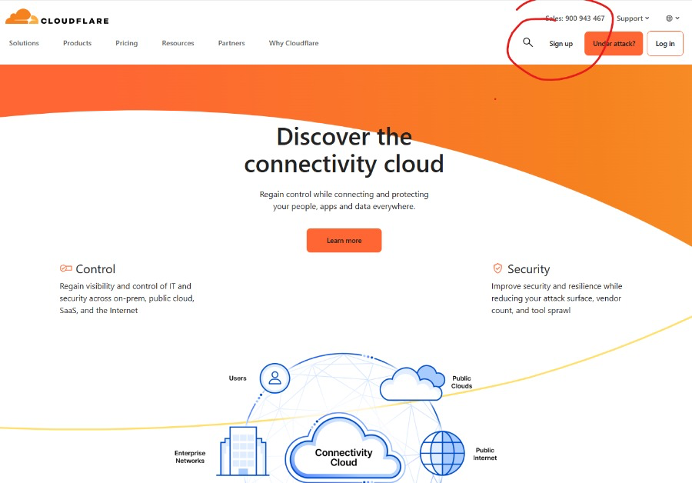
Task: Click the globe language icon
Action: [669, 18]
